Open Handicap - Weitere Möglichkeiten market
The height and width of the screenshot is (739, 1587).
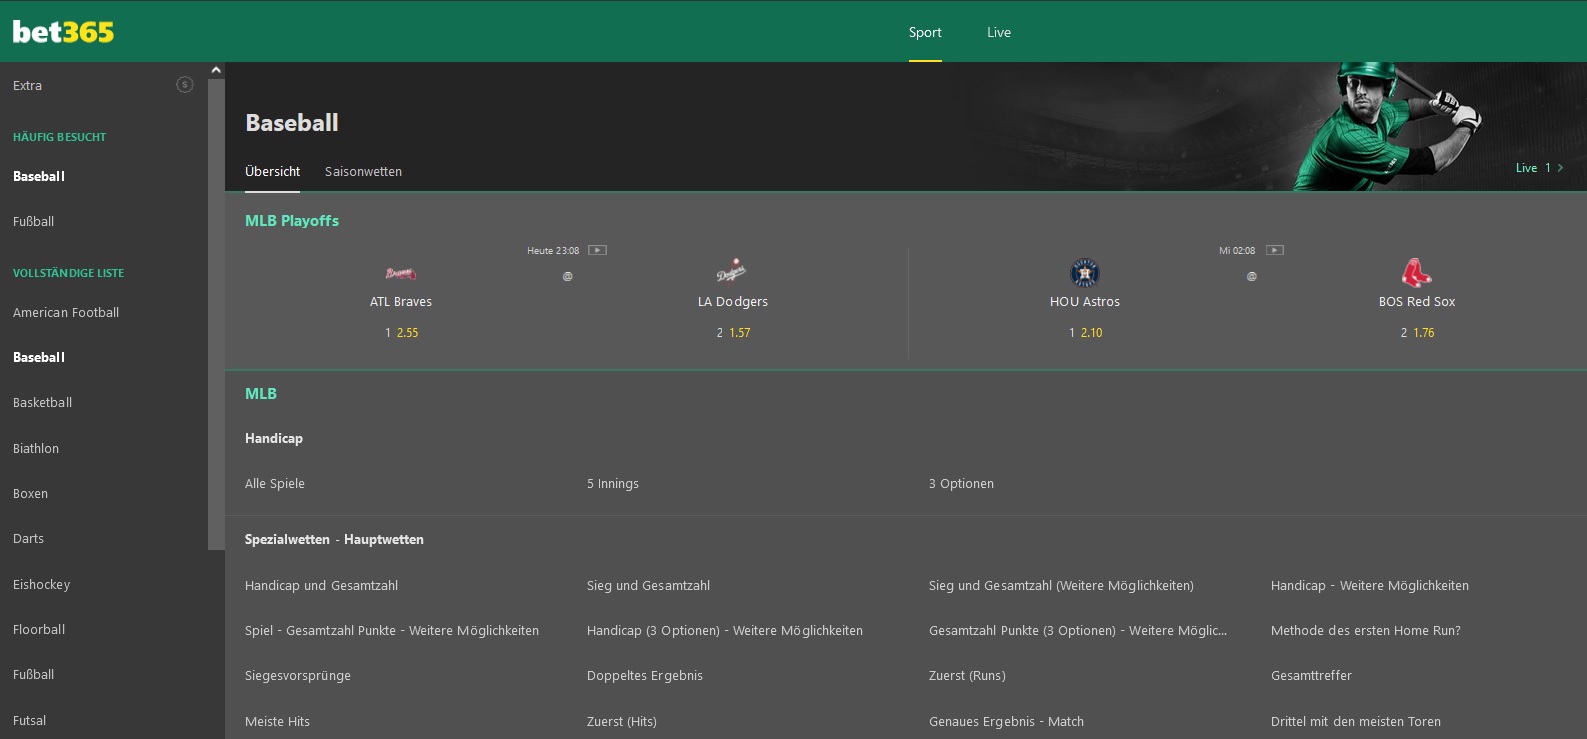pyautogui.click(x=1370, y=586)
